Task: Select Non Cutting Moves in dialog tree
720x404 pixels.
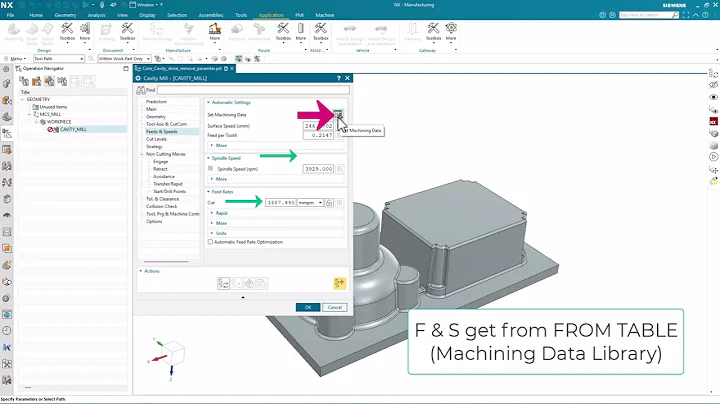Action: (166, 154)
